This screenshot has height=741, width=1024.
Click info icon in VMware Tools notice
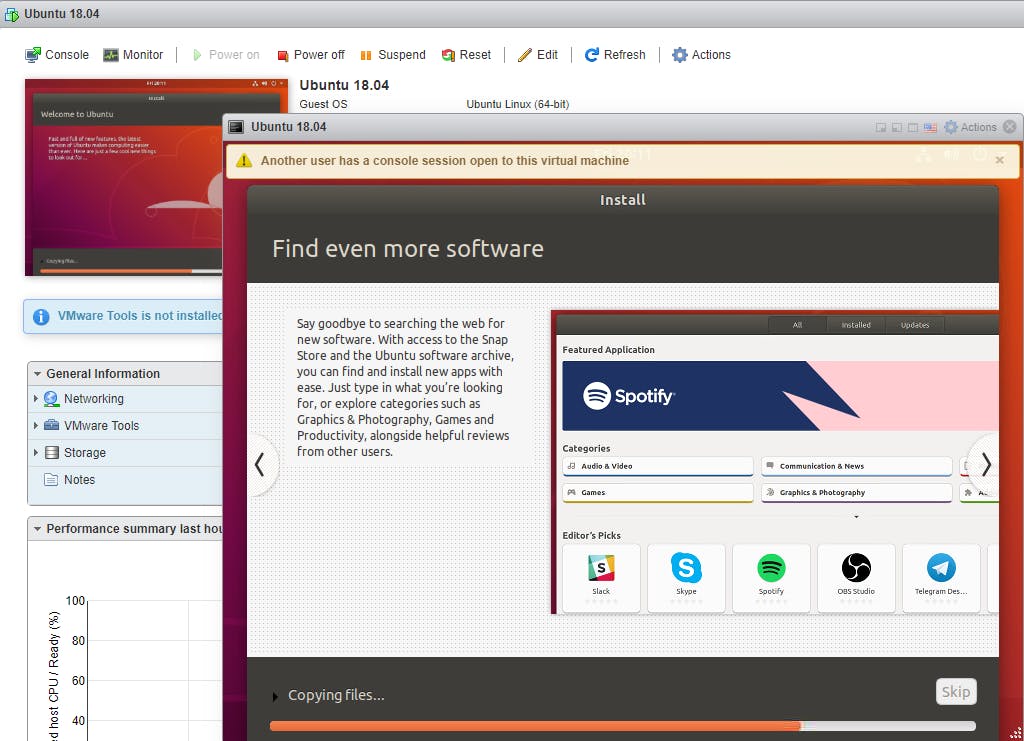click(x=40, y=317)
